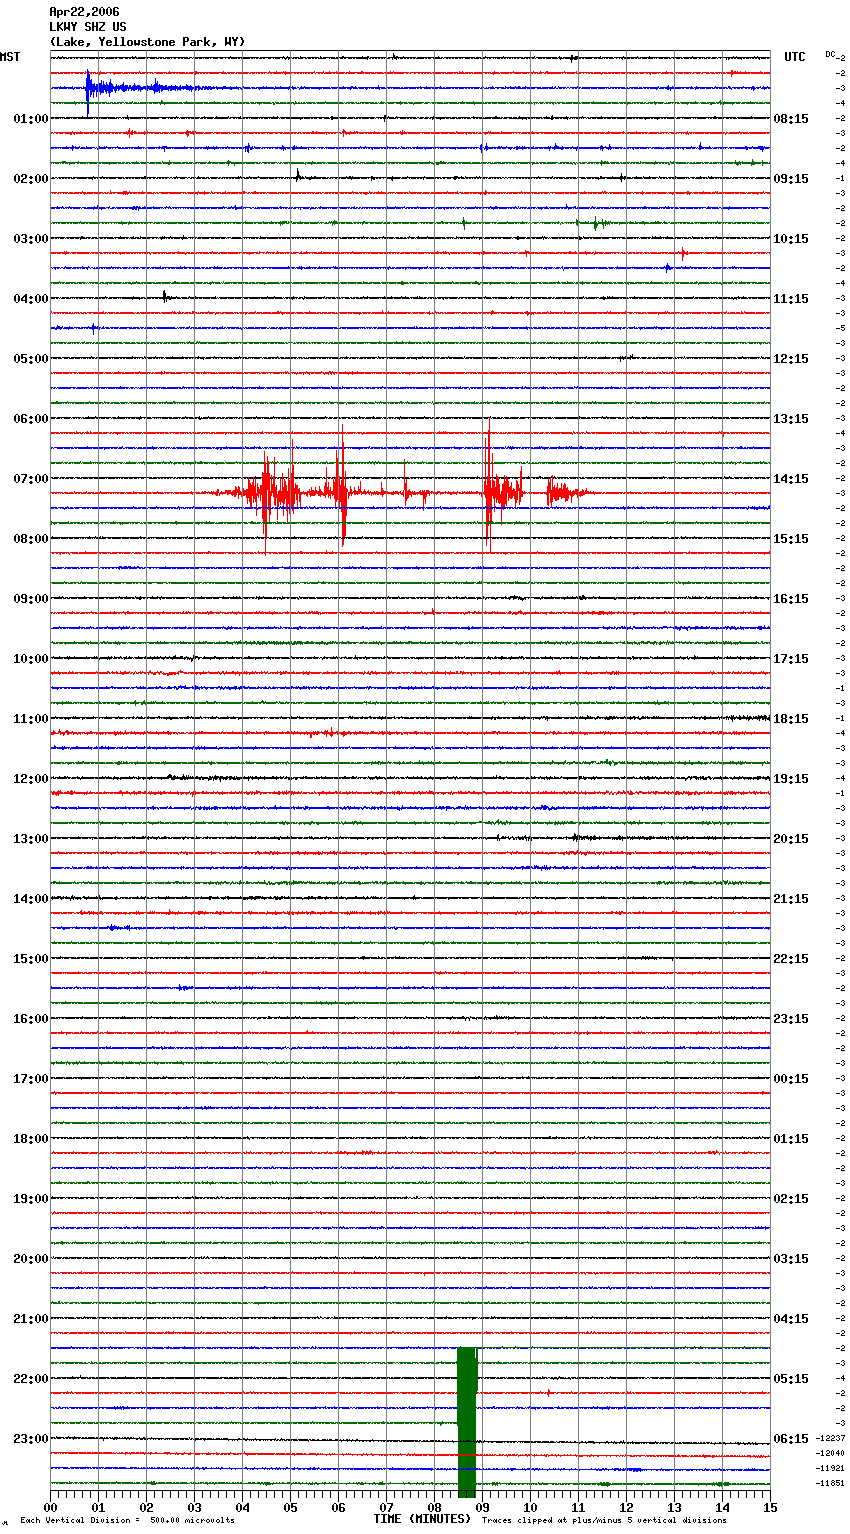Screen dimensions: 850x1534
Task: Click the solid green data-gap block
Action: pos(467,1420)
